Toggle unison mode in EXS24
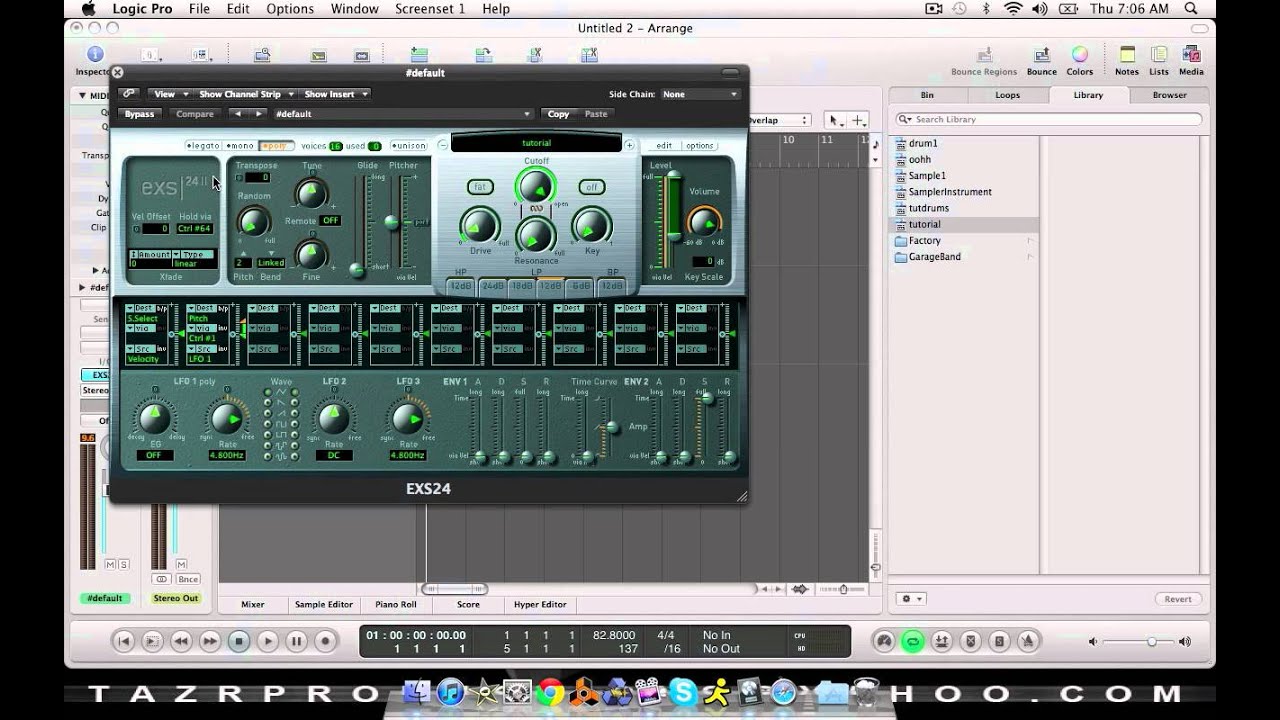Viewport: 1280px width, 720px height. pyautogui.click(x=408, y=146)
